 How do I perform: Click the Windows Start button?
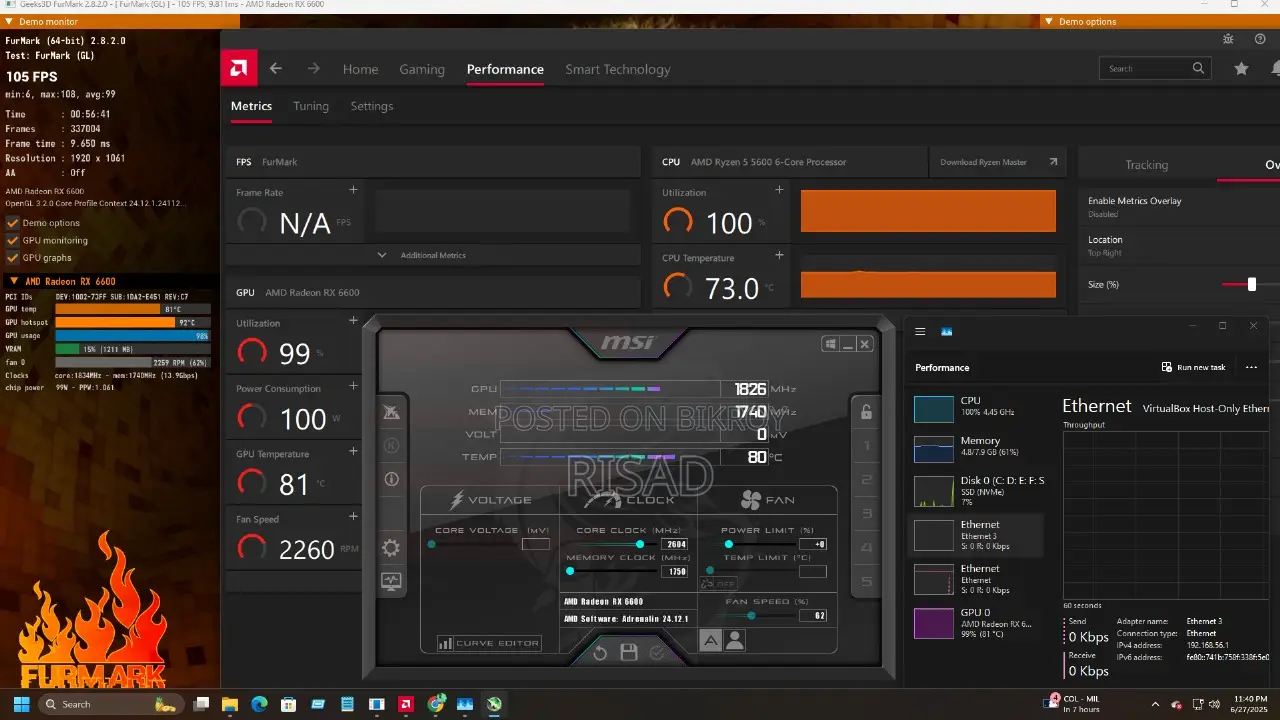click(x=21, y=704)
